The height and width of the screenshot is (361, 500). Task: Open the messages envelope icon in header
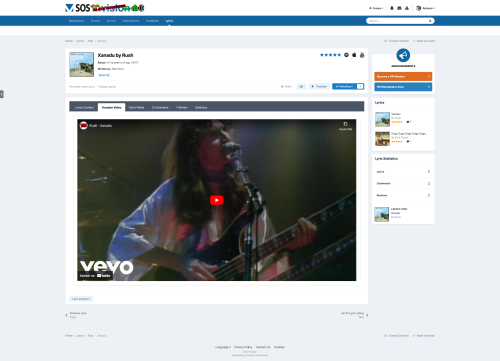399,8
